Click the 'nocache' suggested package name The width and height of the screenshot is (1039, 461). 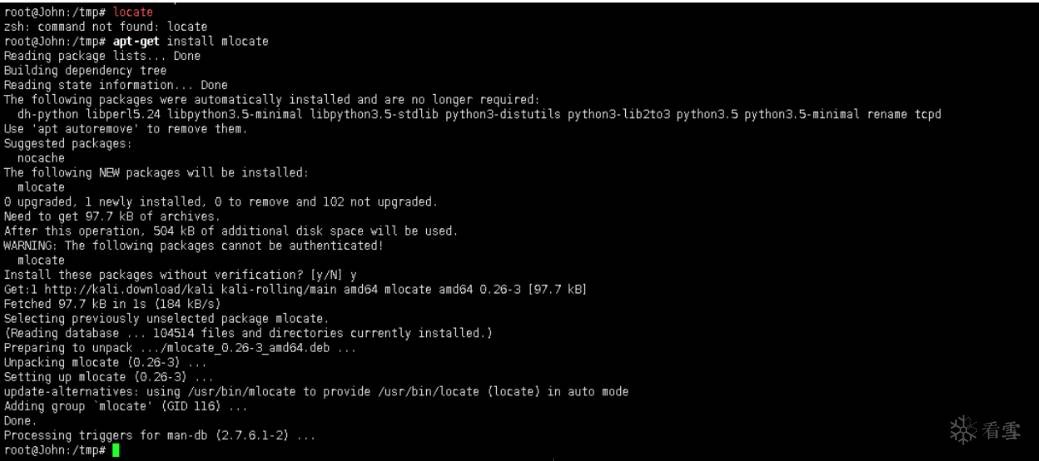(x=40, y=158)
